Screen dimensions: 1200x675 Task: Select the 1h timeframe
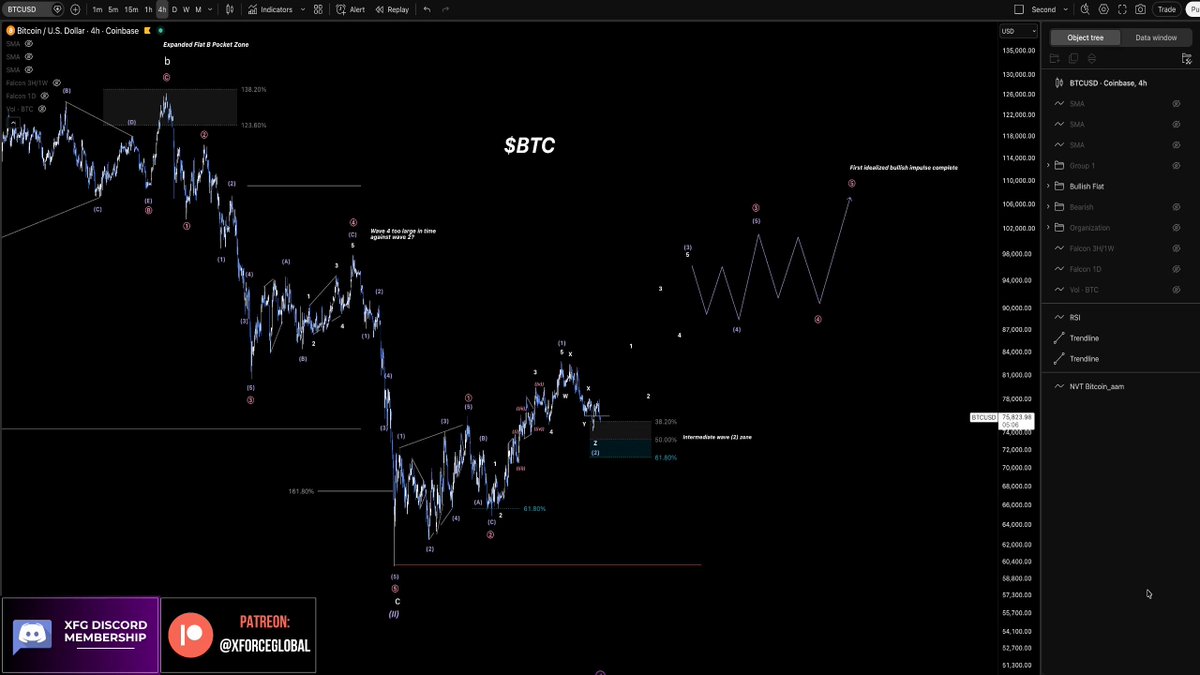148,9
